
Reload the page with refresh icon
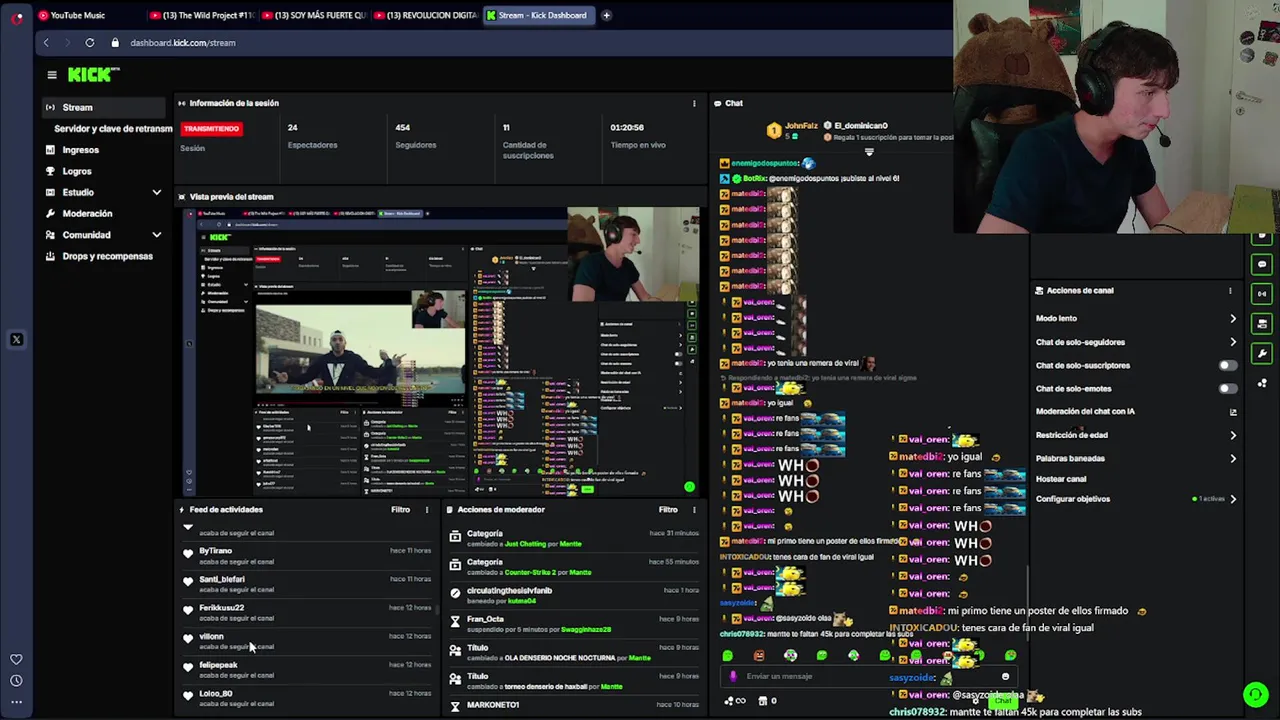coord(90,43)
